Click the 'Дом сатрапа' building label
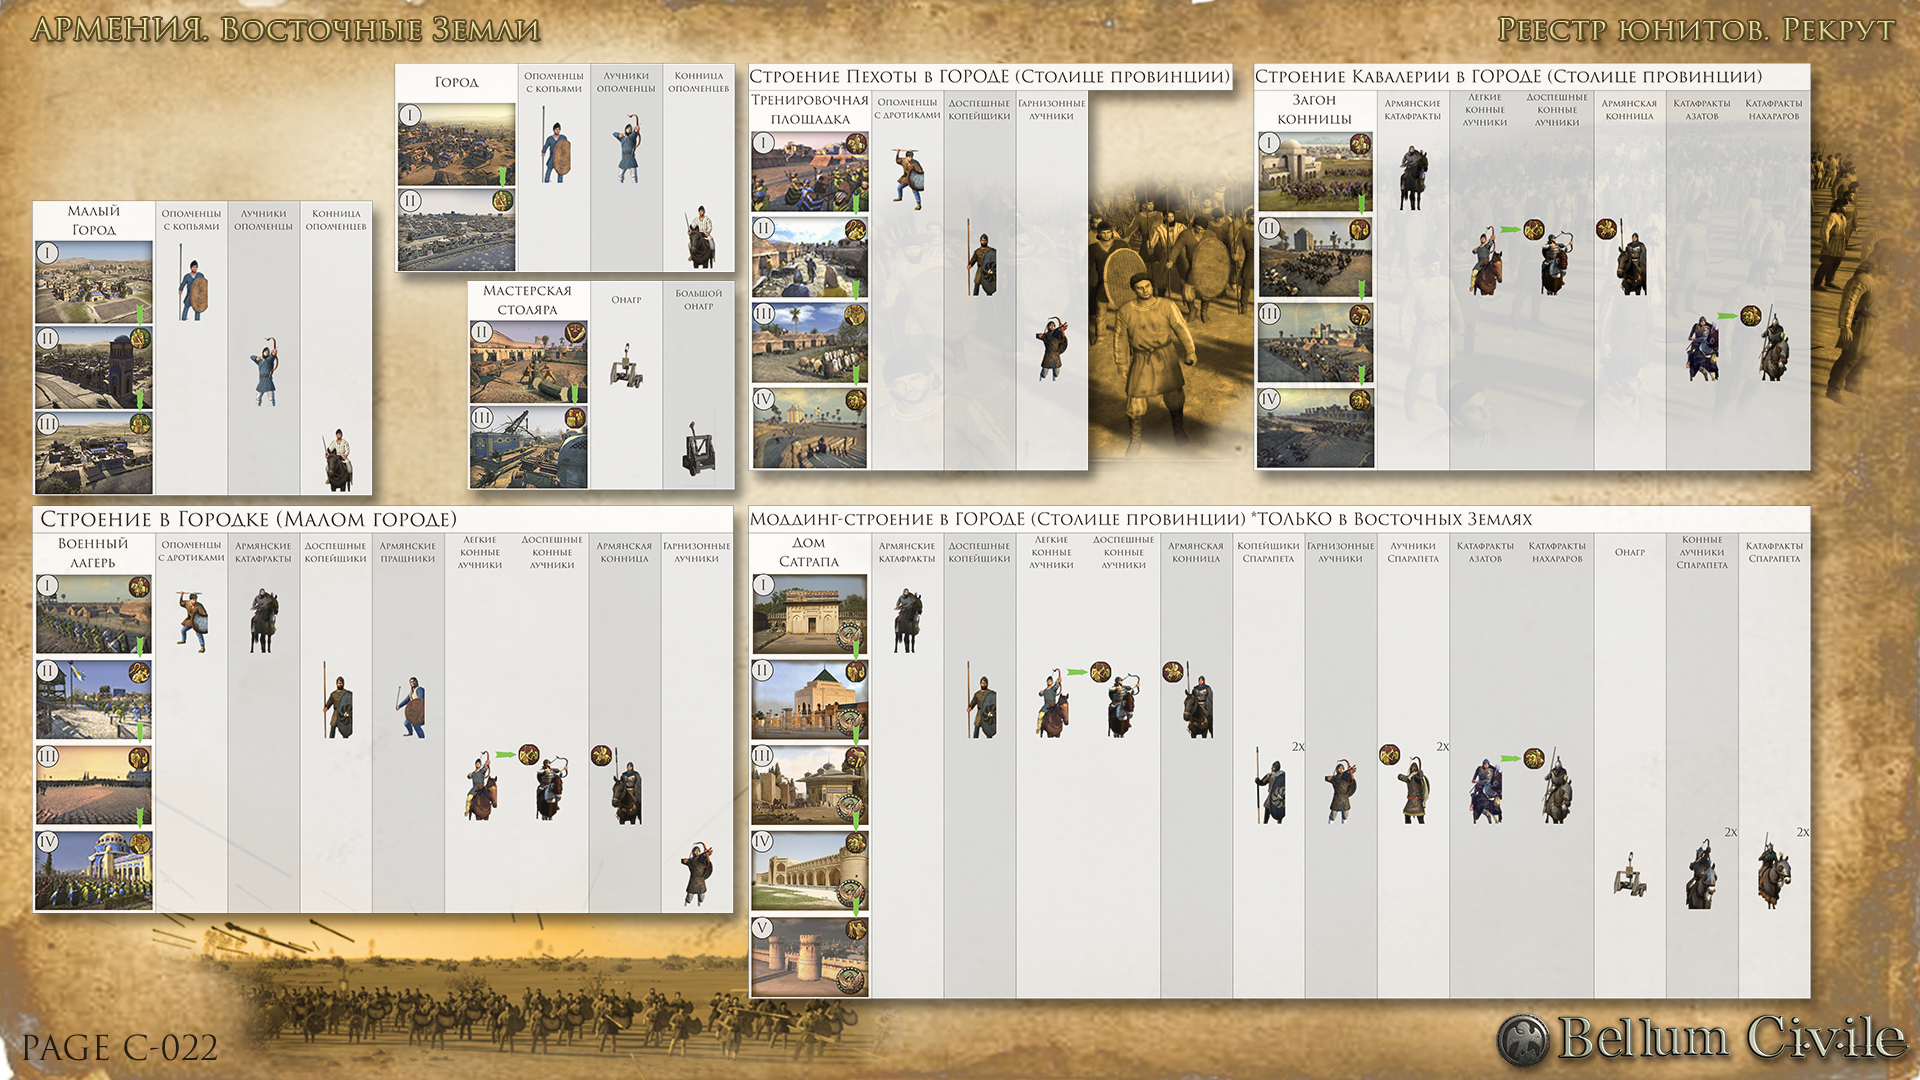 pyautogui.click(x=809, y=552)
